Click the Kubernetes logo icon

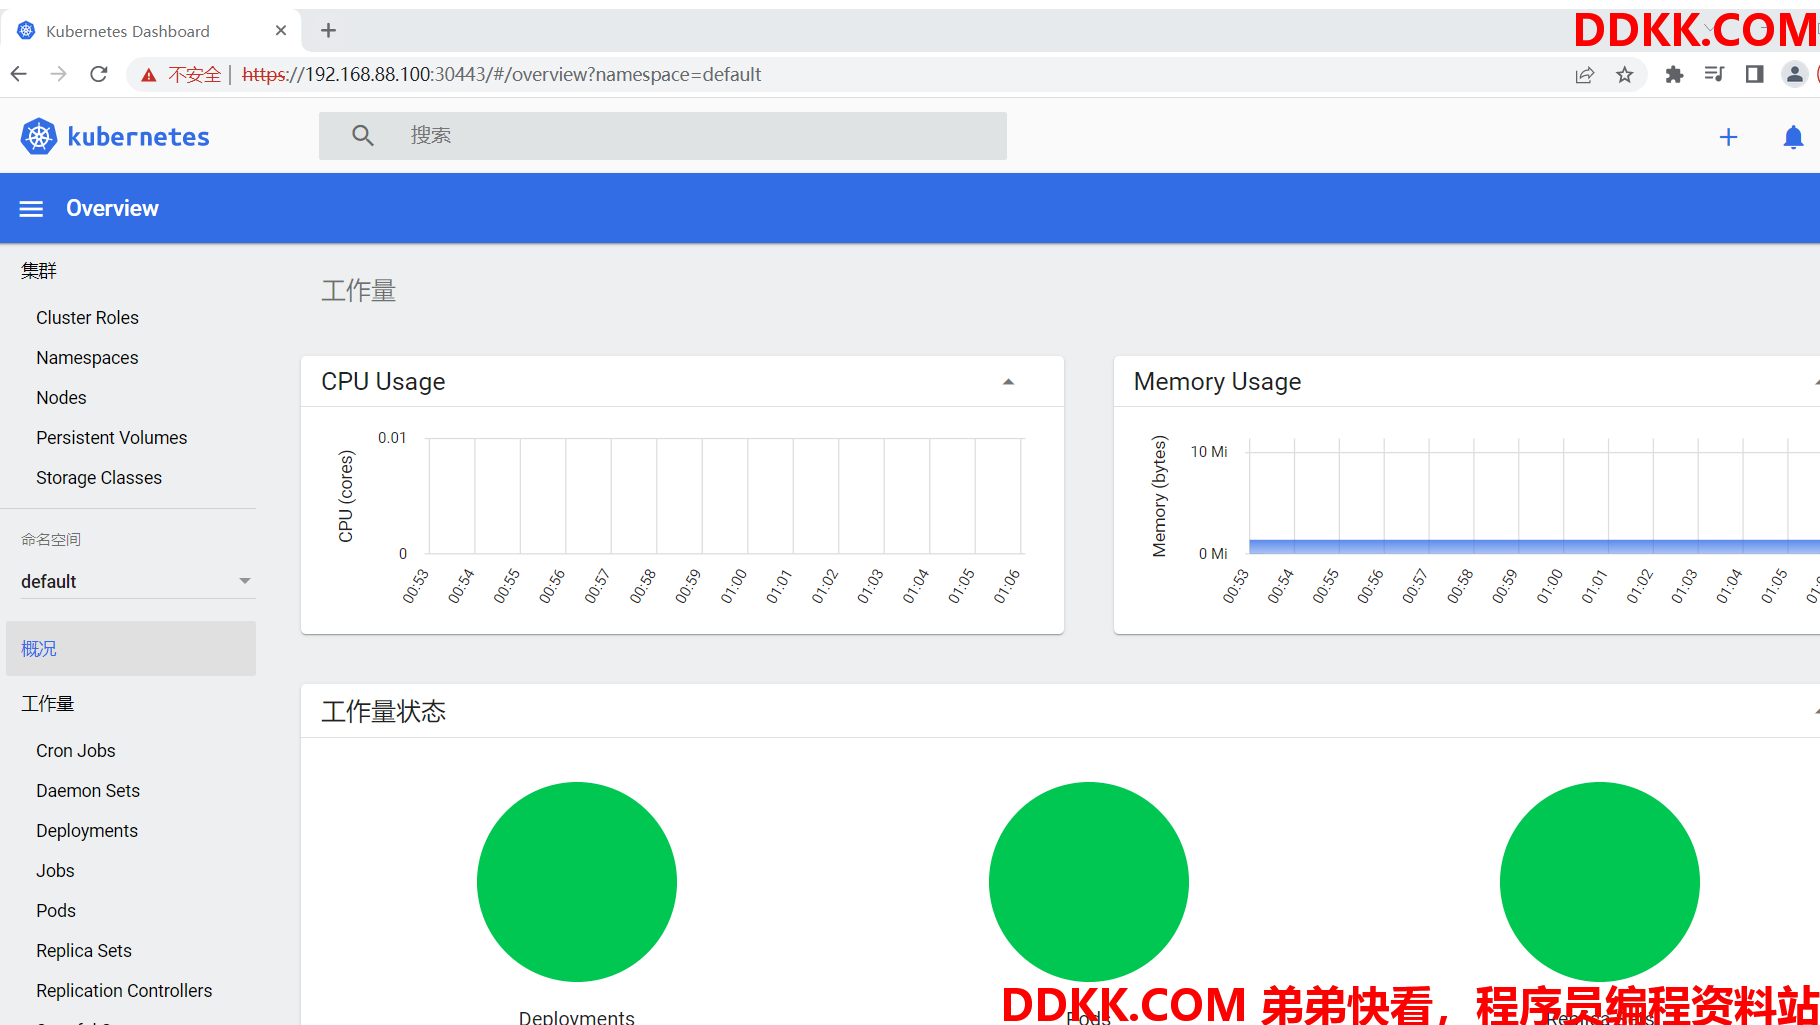39,136
